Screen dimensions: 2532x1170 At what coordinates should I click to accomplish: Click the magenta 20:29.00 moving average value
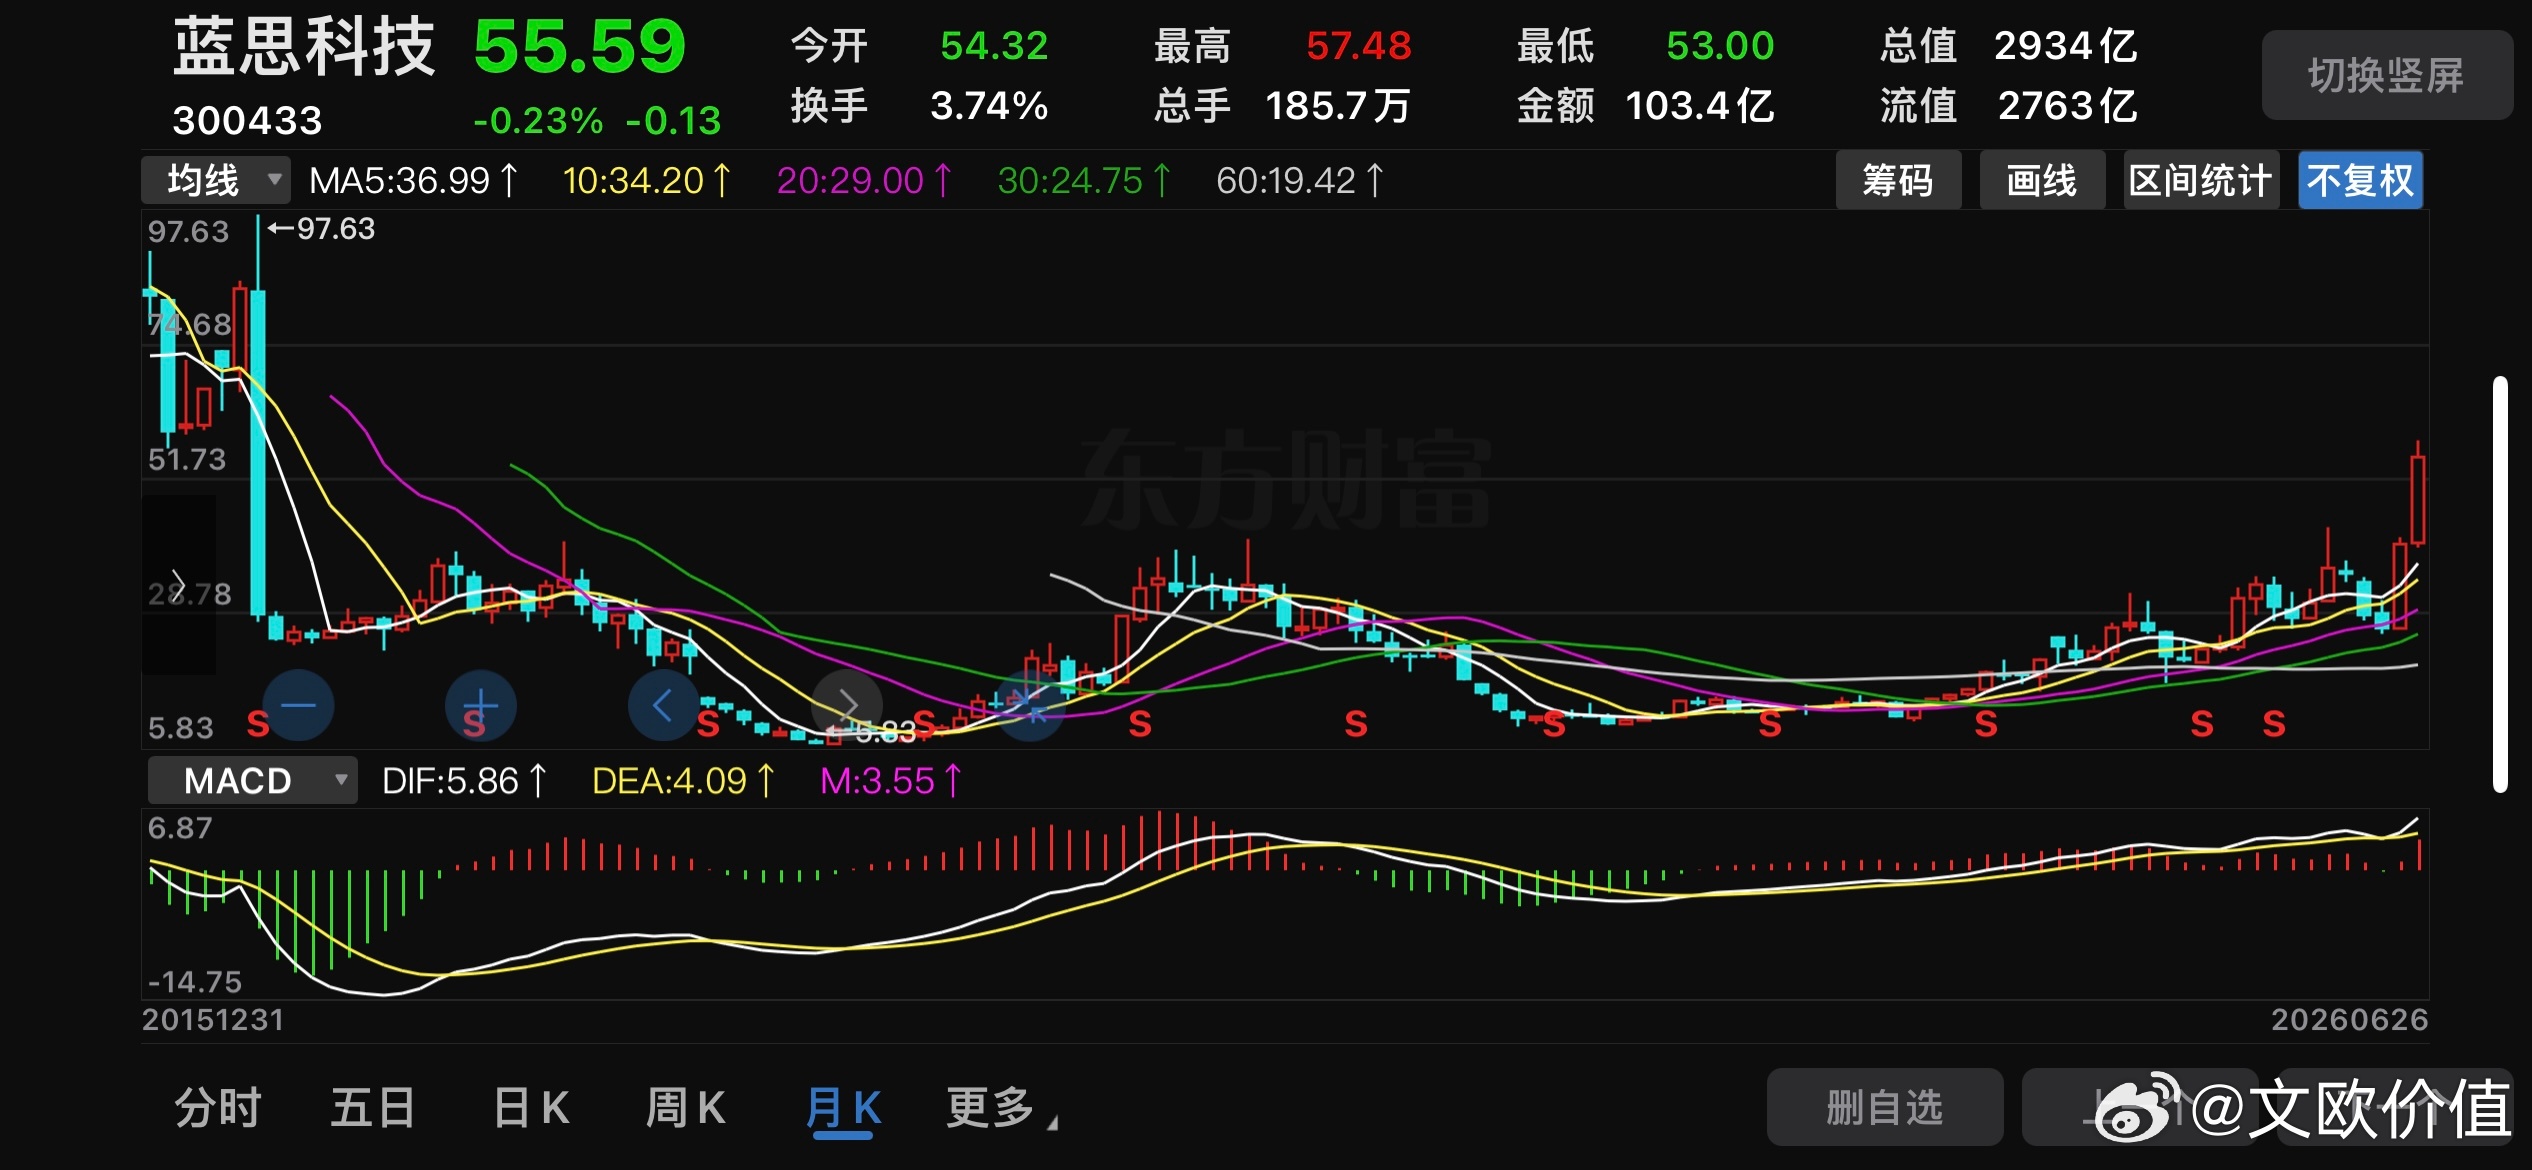click(x=864, y=181)
